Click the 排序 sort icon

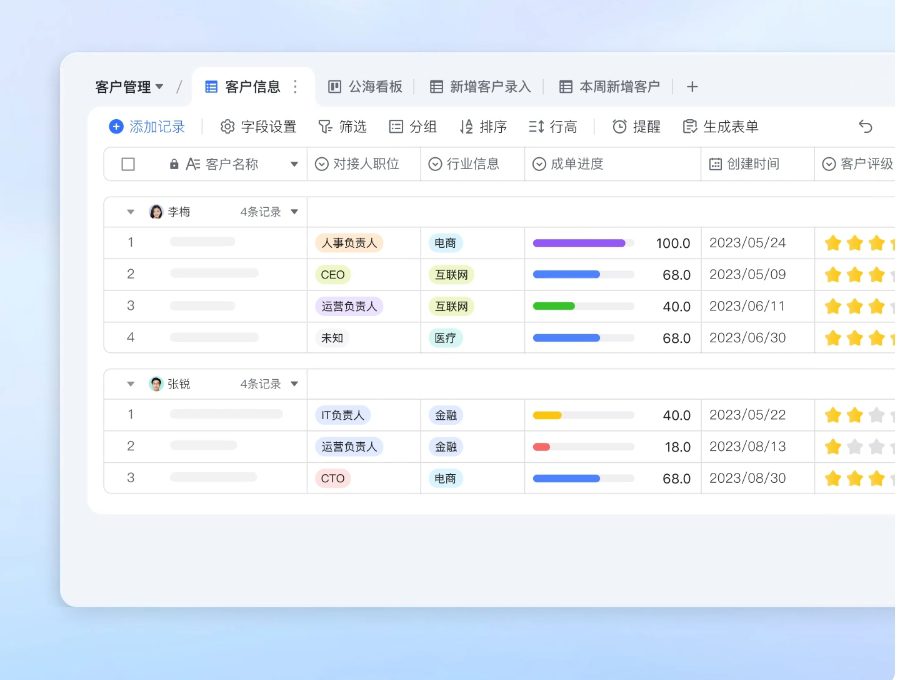tap(466, 126)
